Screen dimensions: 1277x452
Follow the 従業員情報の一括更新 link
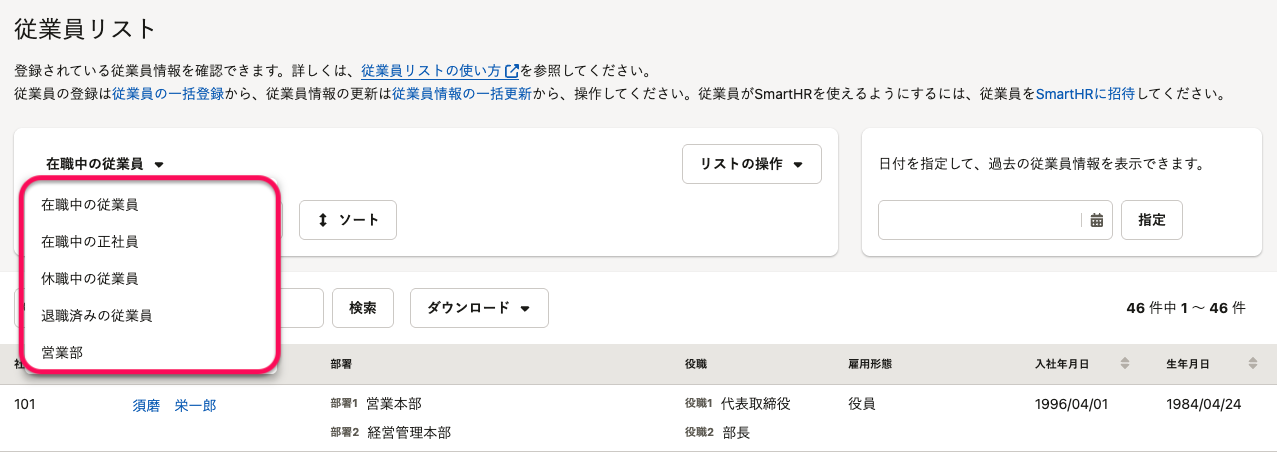coord(461,94)
